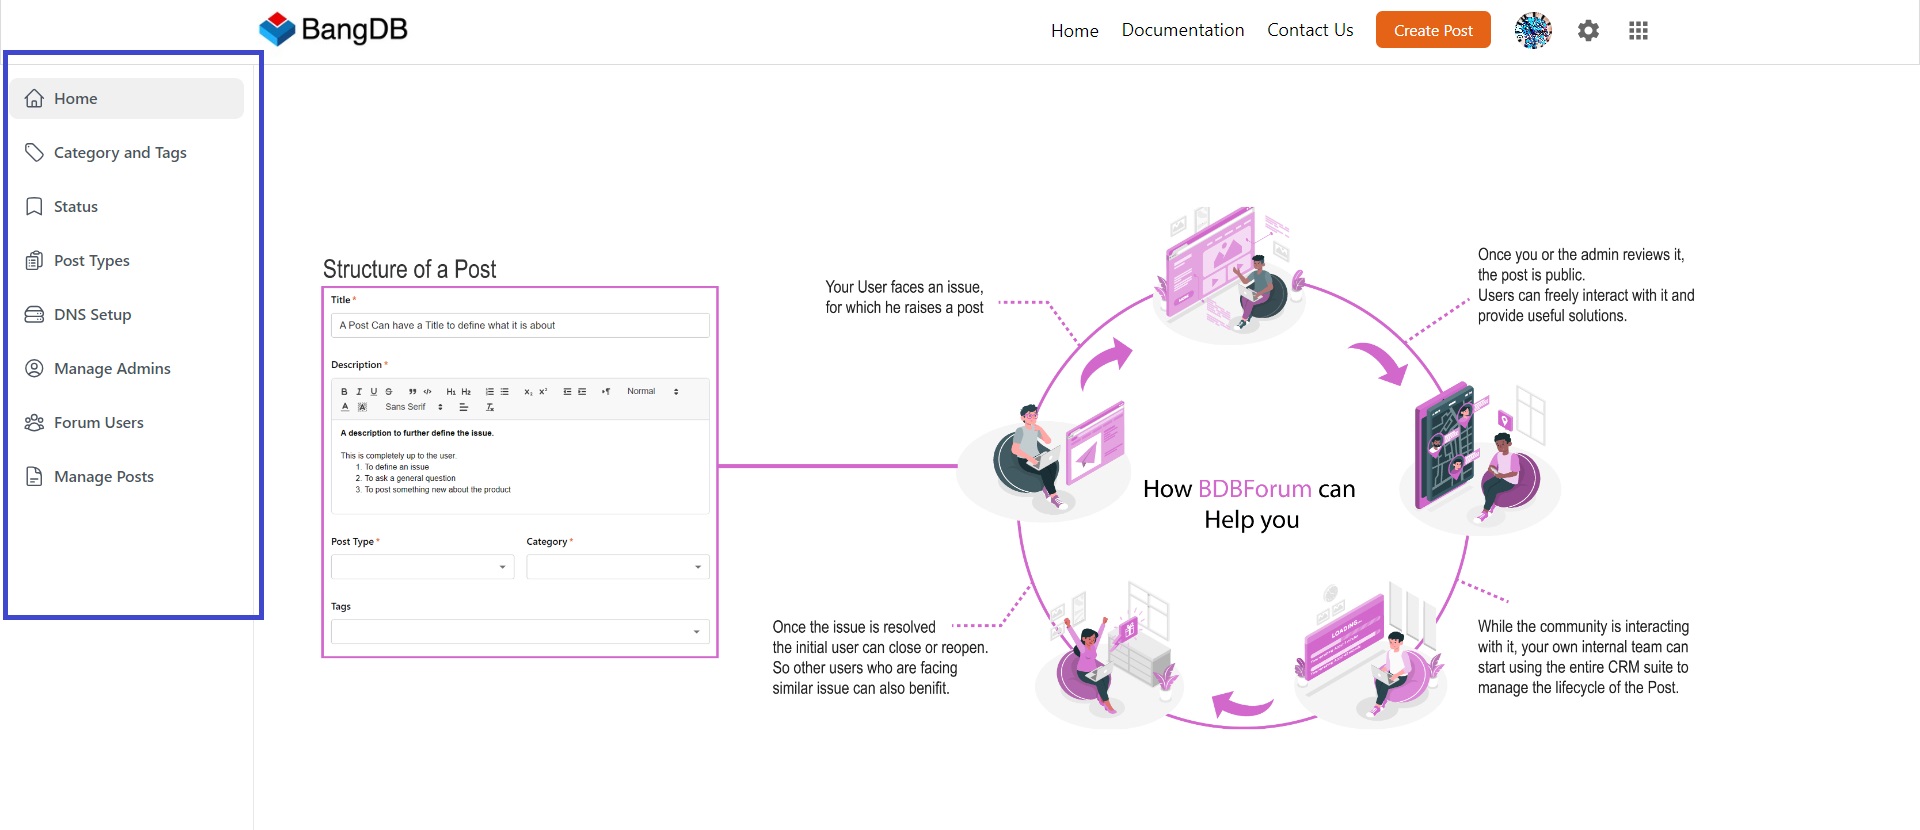
Task: Open Category and Tags tag icon
Action: point(34,152)
